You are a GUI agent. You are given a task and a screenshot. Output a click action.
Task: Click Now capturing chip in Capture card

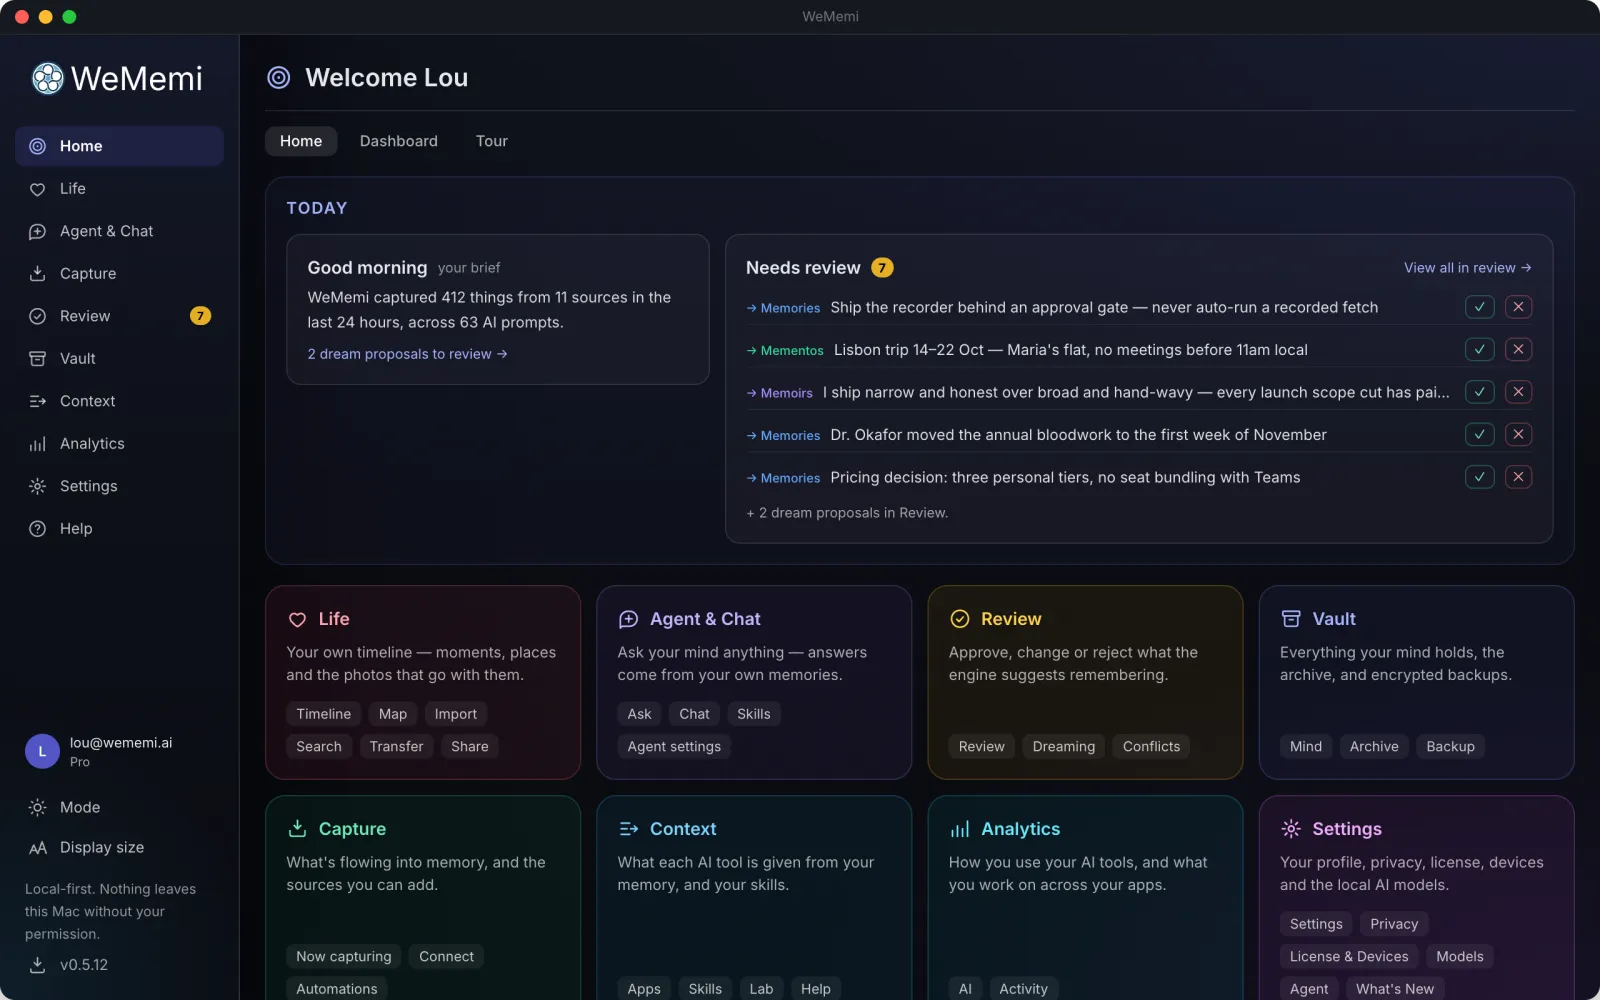[x=344, y=957]
